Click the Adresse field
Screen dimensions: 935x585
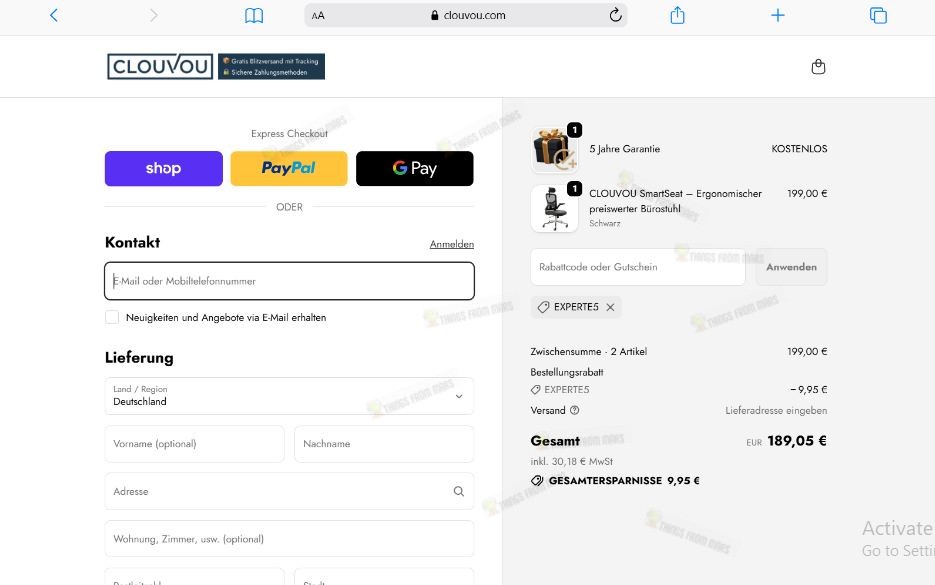click(289, 491)
